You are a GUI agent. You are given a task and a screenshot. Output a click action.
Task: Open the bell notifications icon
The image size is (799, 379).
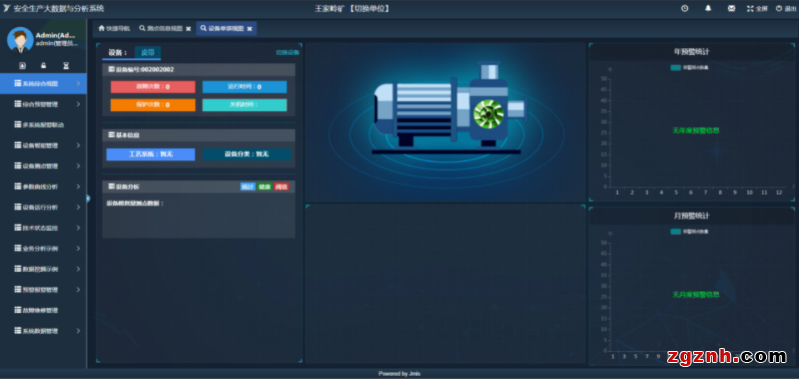click(708, 8)
